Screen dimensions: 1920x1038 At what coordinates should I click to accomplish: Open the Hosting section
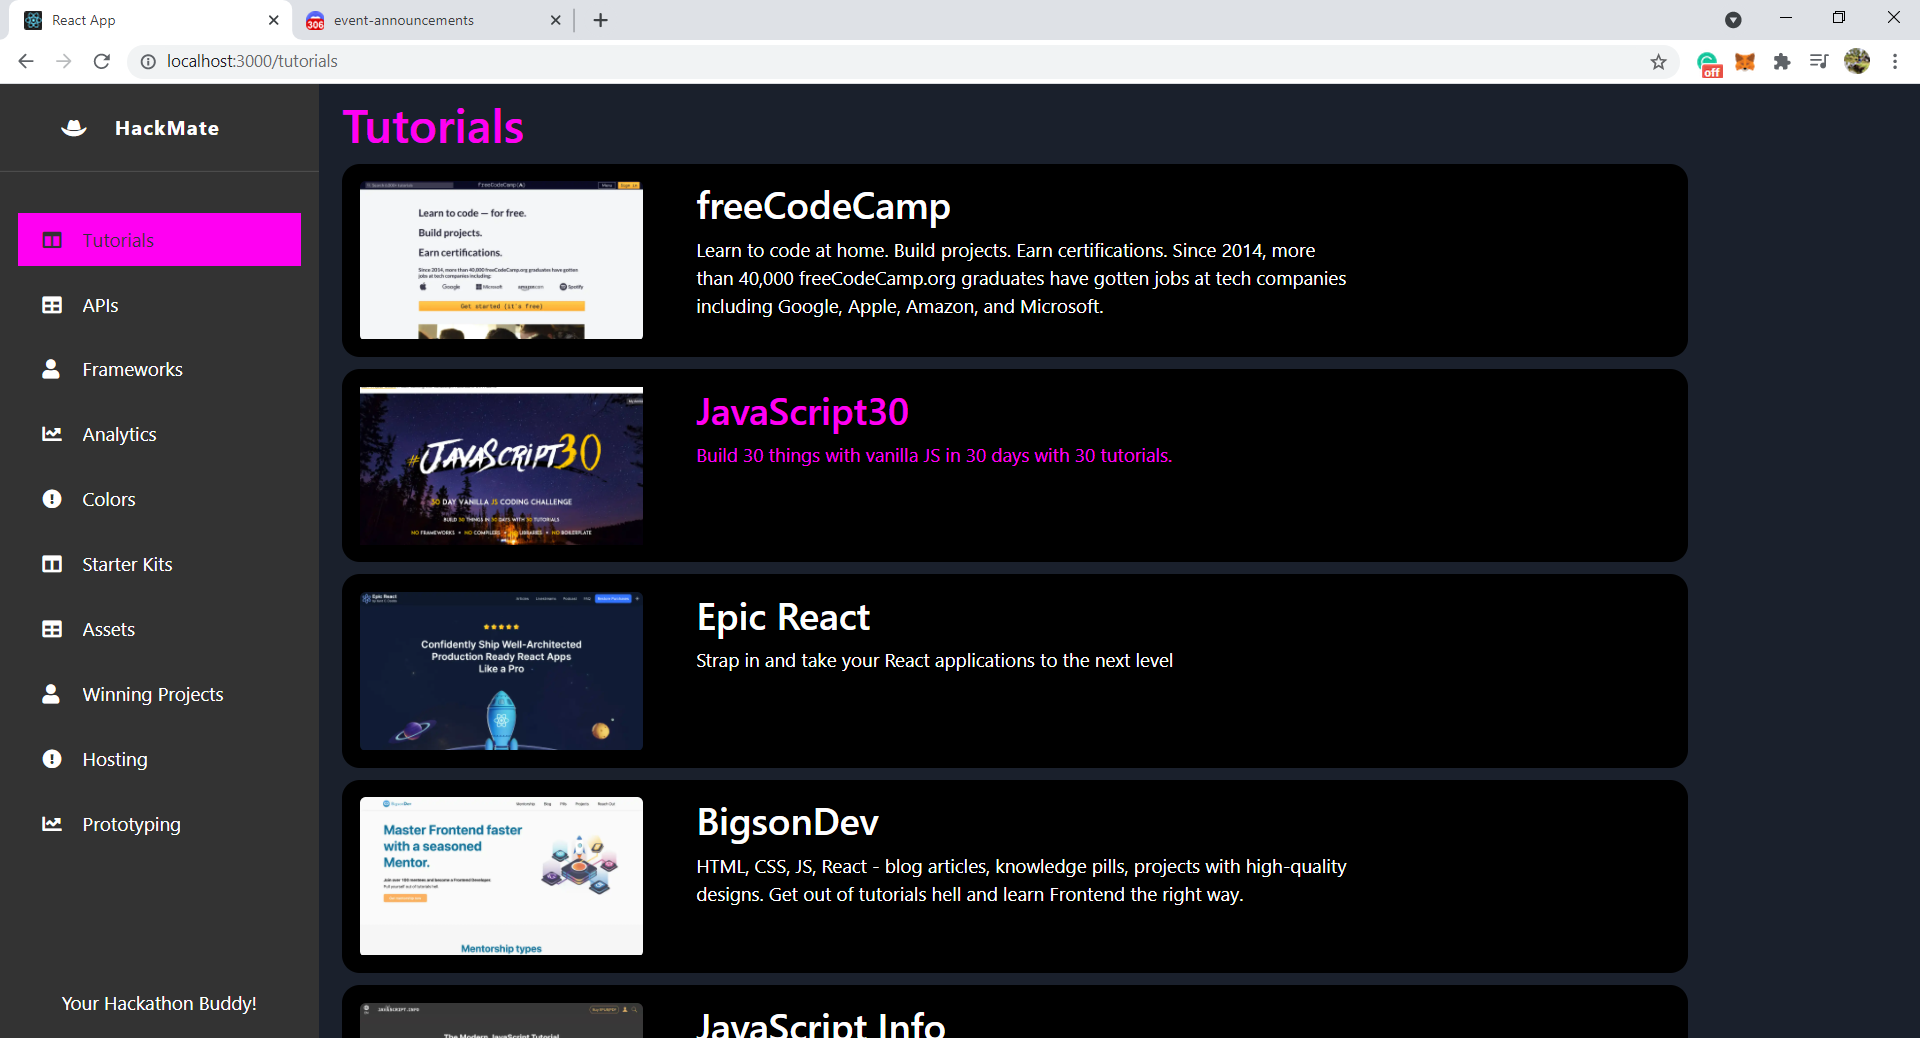coord(159,759)
